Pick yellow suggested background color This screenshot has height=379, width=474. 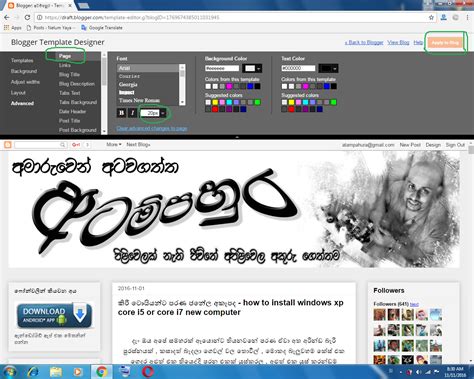[x=215, y=102]
